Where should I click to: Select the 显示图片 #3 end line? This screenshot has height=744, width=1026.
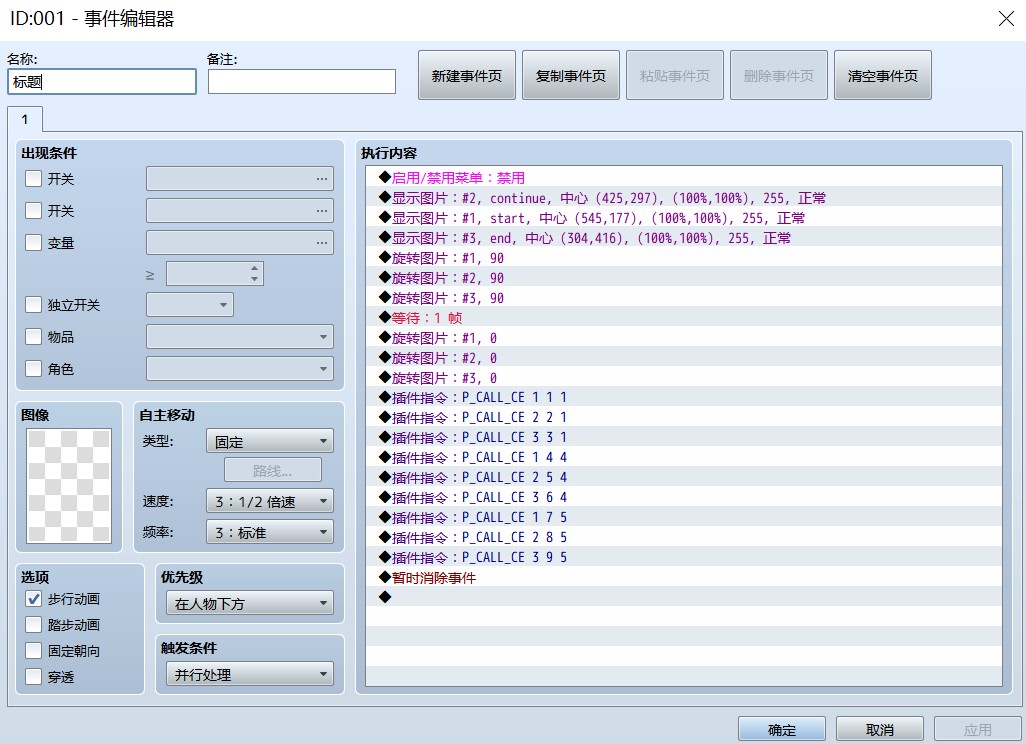[684, 238]
